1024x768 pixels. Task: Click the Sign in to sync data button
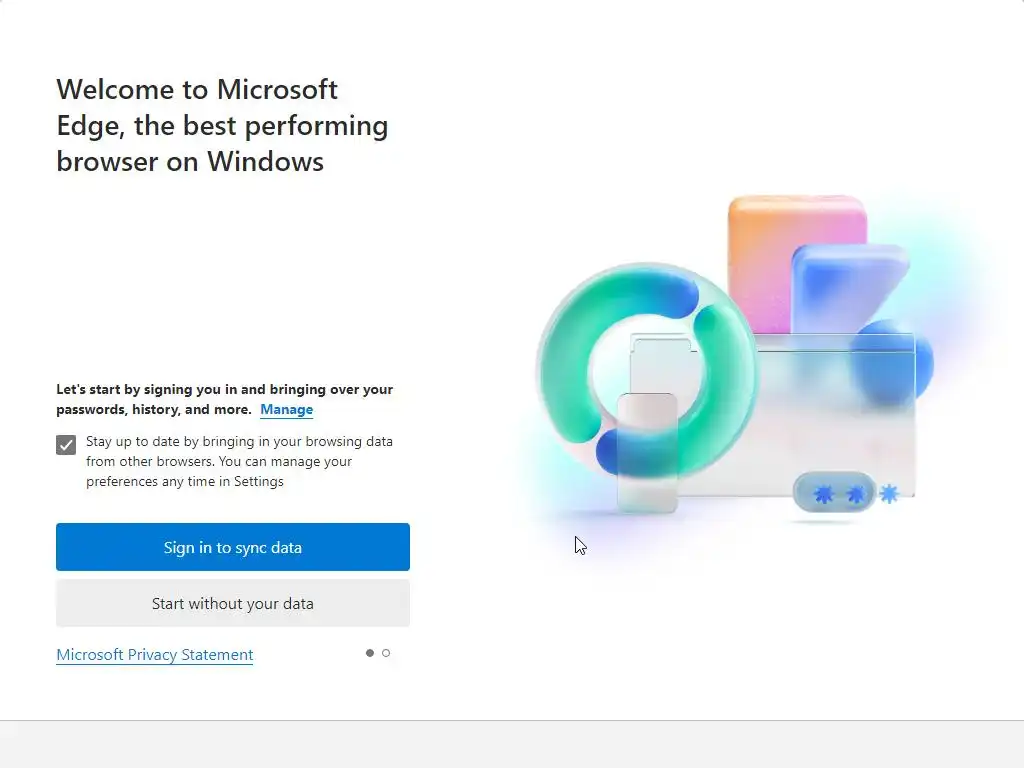point(232,547)
